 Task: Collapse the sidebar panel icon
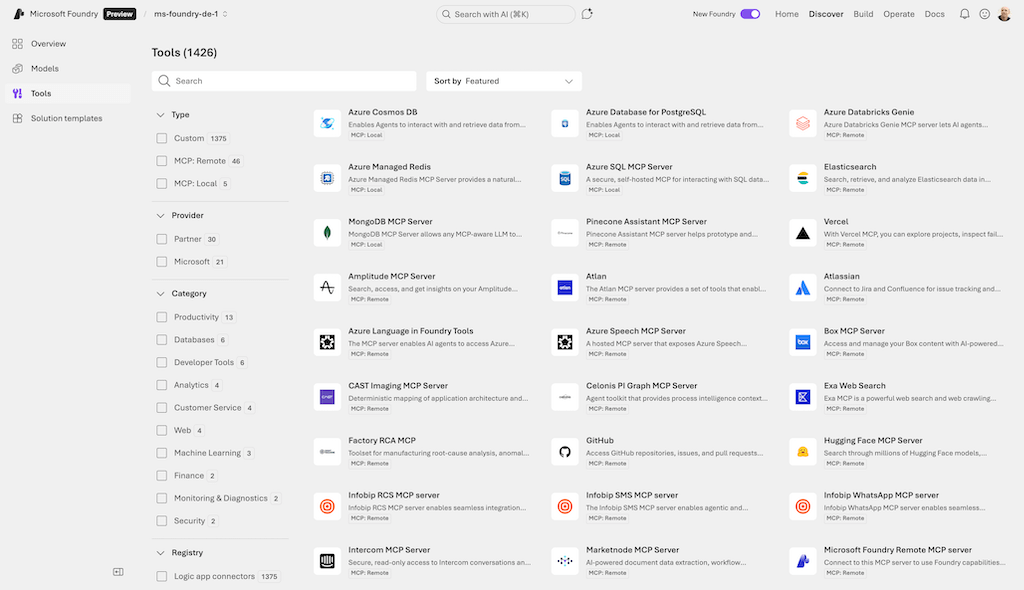pos(118,572)
